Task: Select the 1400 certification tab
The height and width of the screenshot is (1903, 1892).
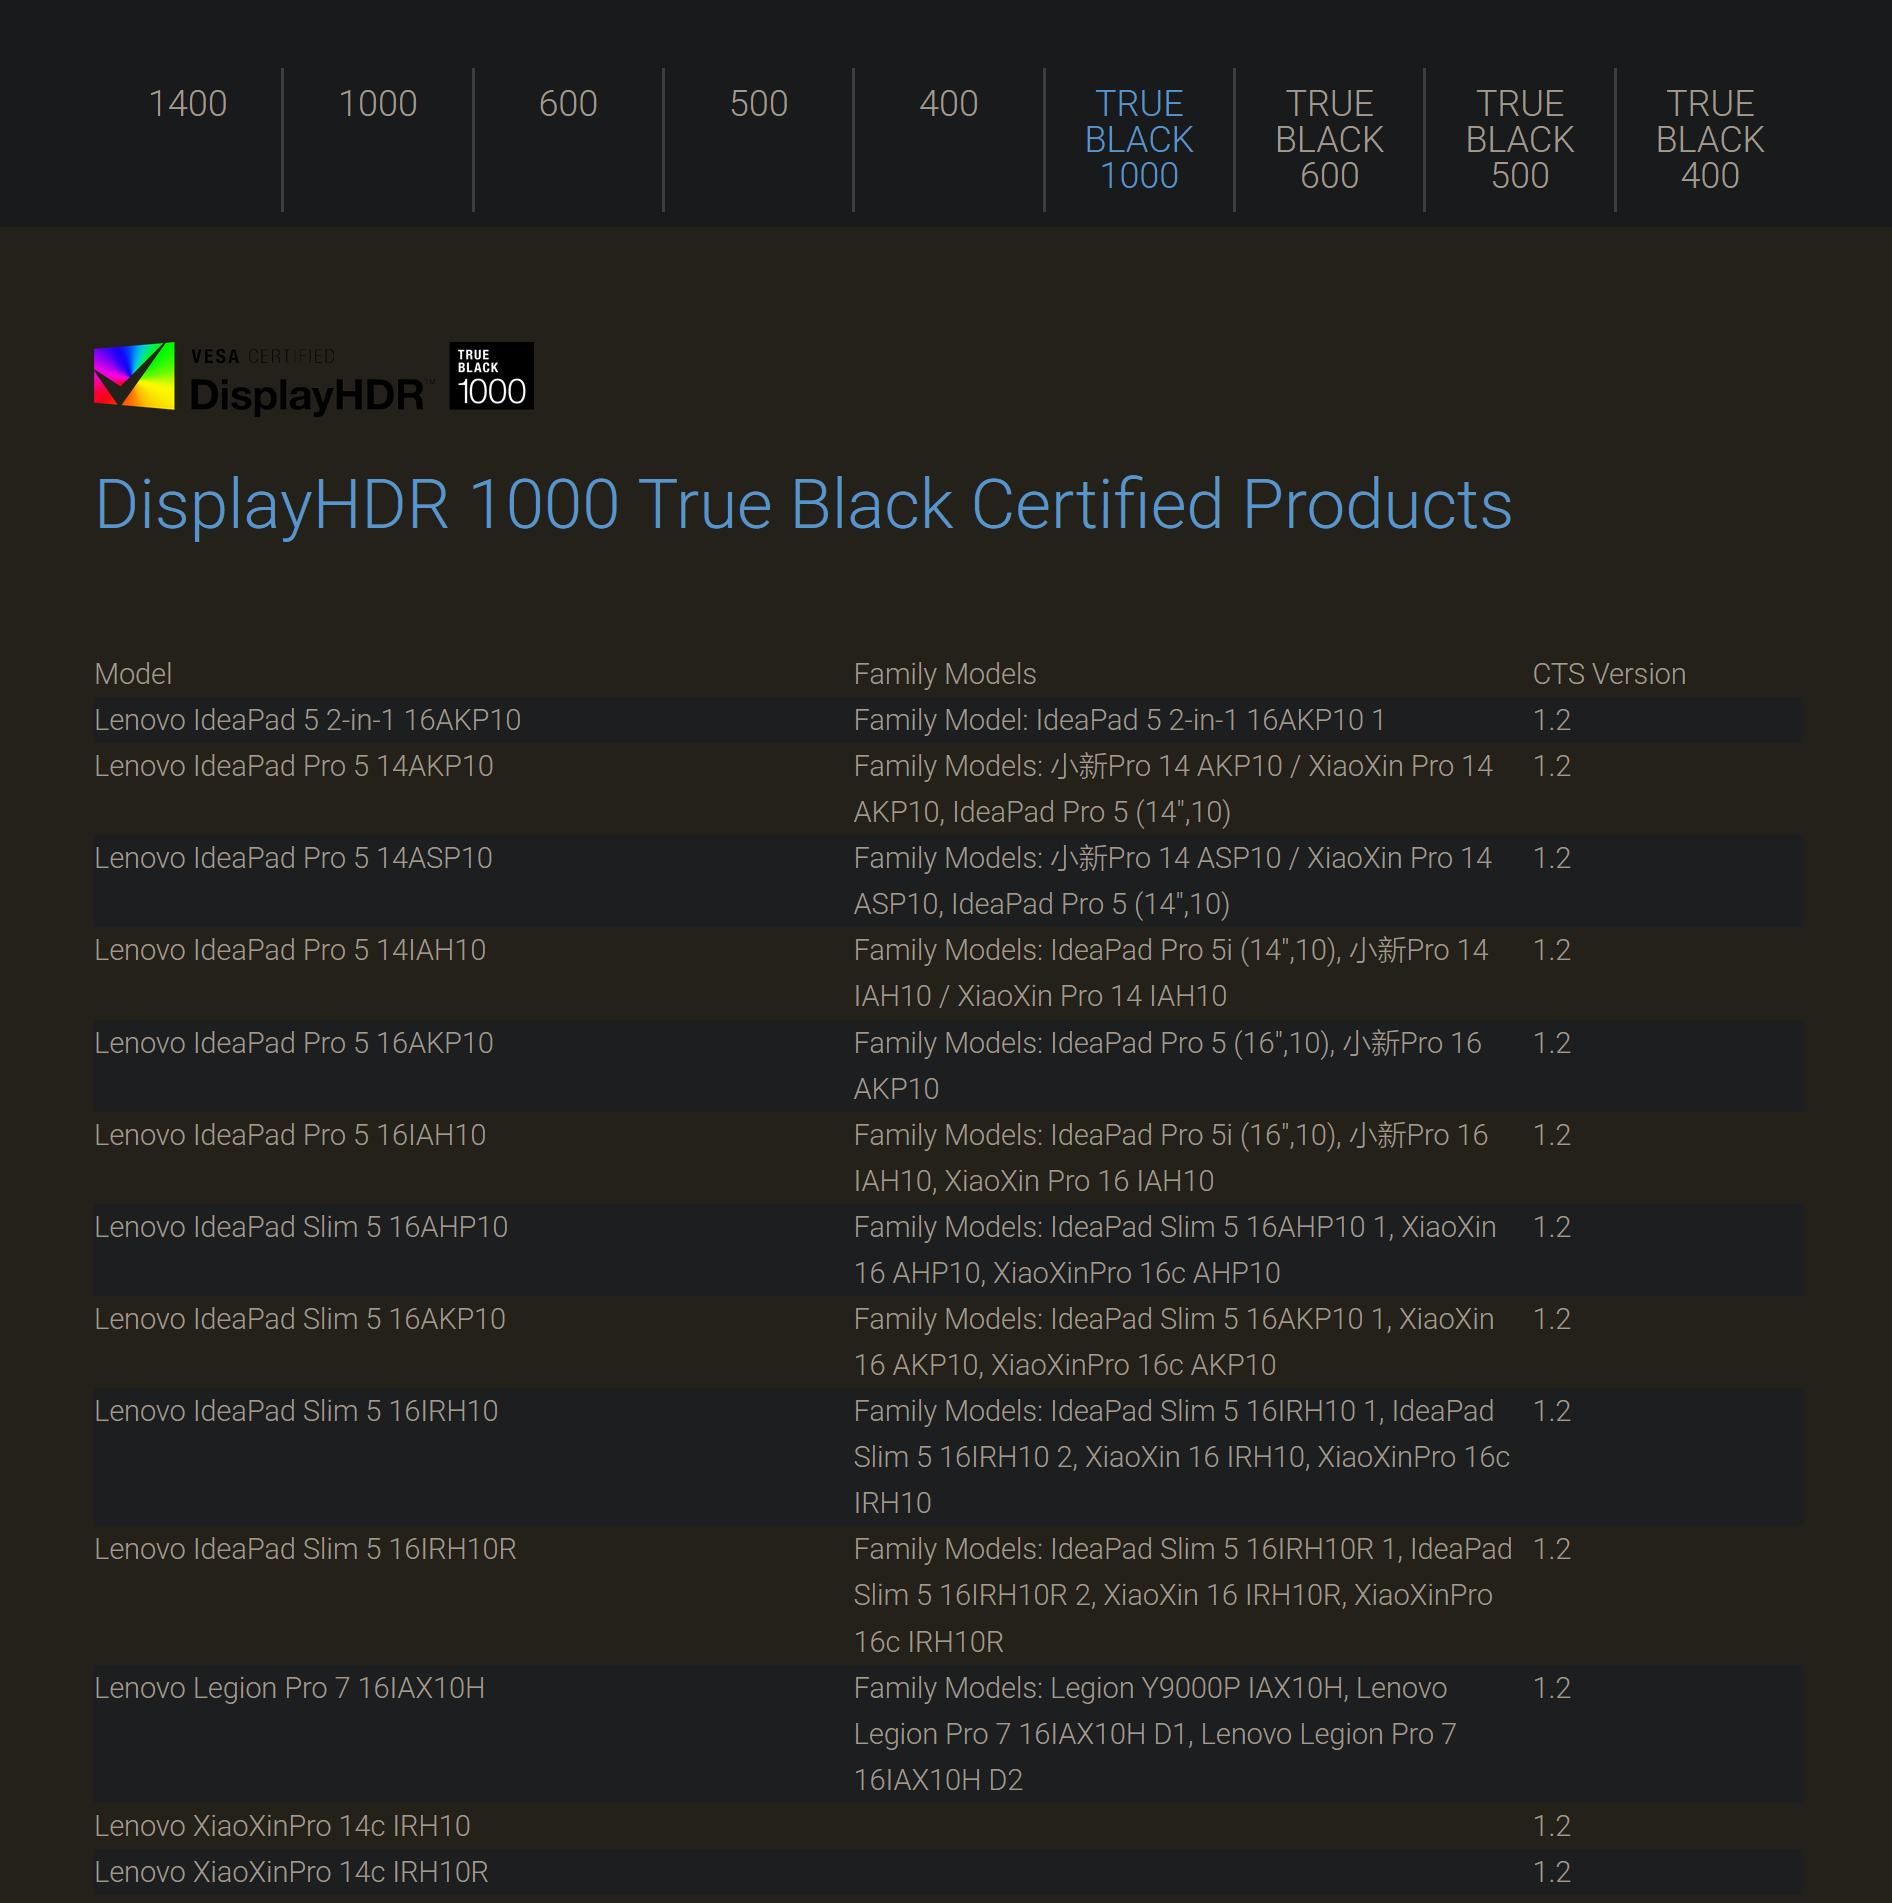Action: [189, 103]
